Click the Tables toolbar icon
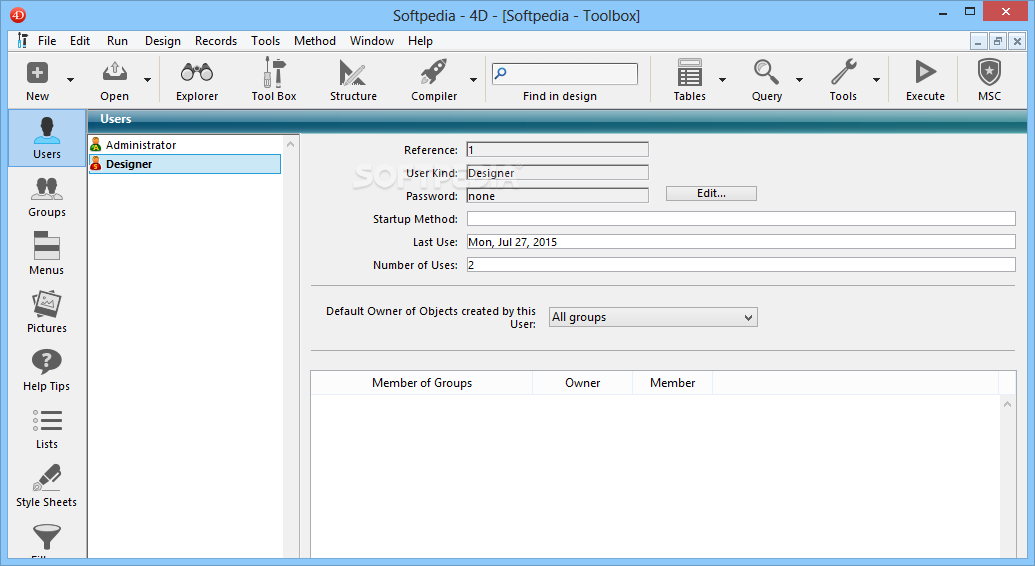Image resolution: width=1035 pixels, height=566 pixels. (689, 73)
